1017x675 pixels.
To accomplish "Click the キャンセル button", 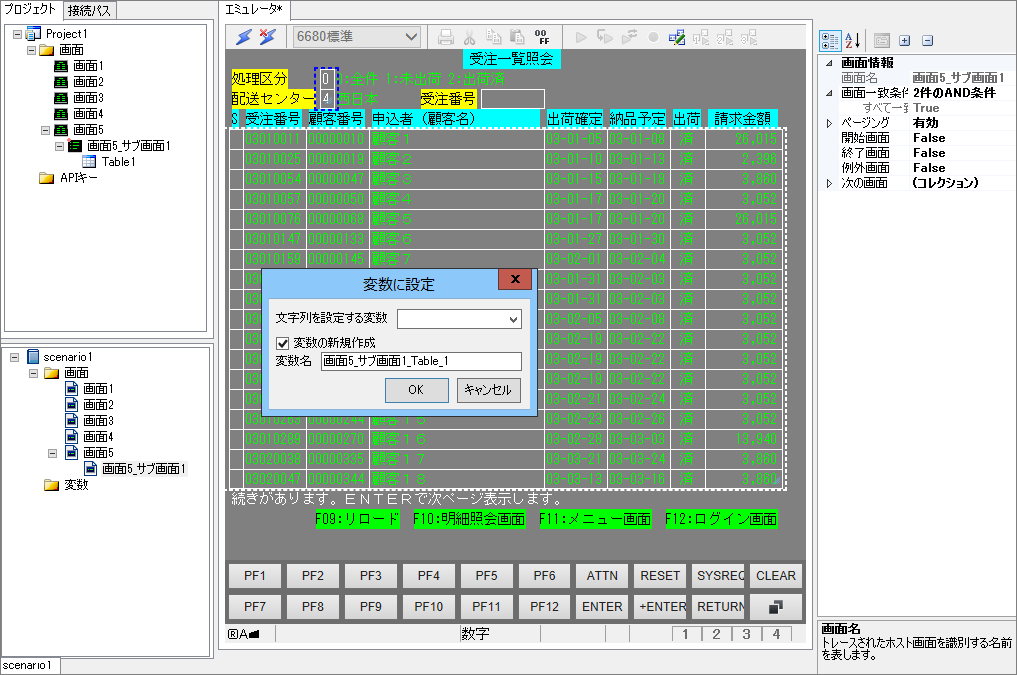I will click(488, 390).
